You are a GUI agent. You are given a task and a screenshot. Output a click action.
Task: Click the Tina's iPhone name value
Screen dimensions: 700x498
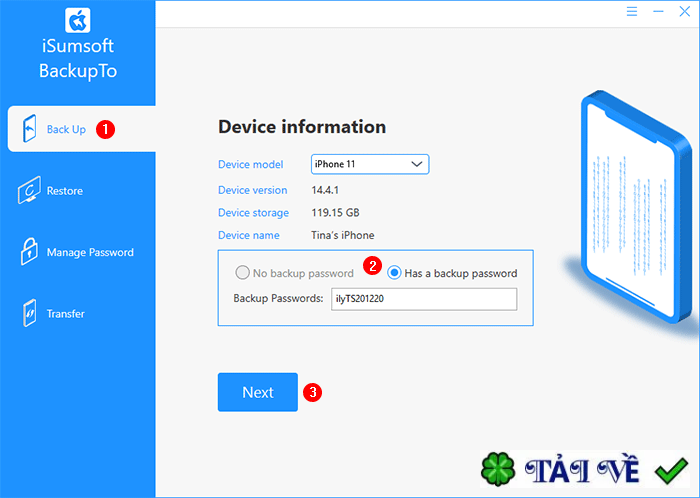(x=343, y=235)
